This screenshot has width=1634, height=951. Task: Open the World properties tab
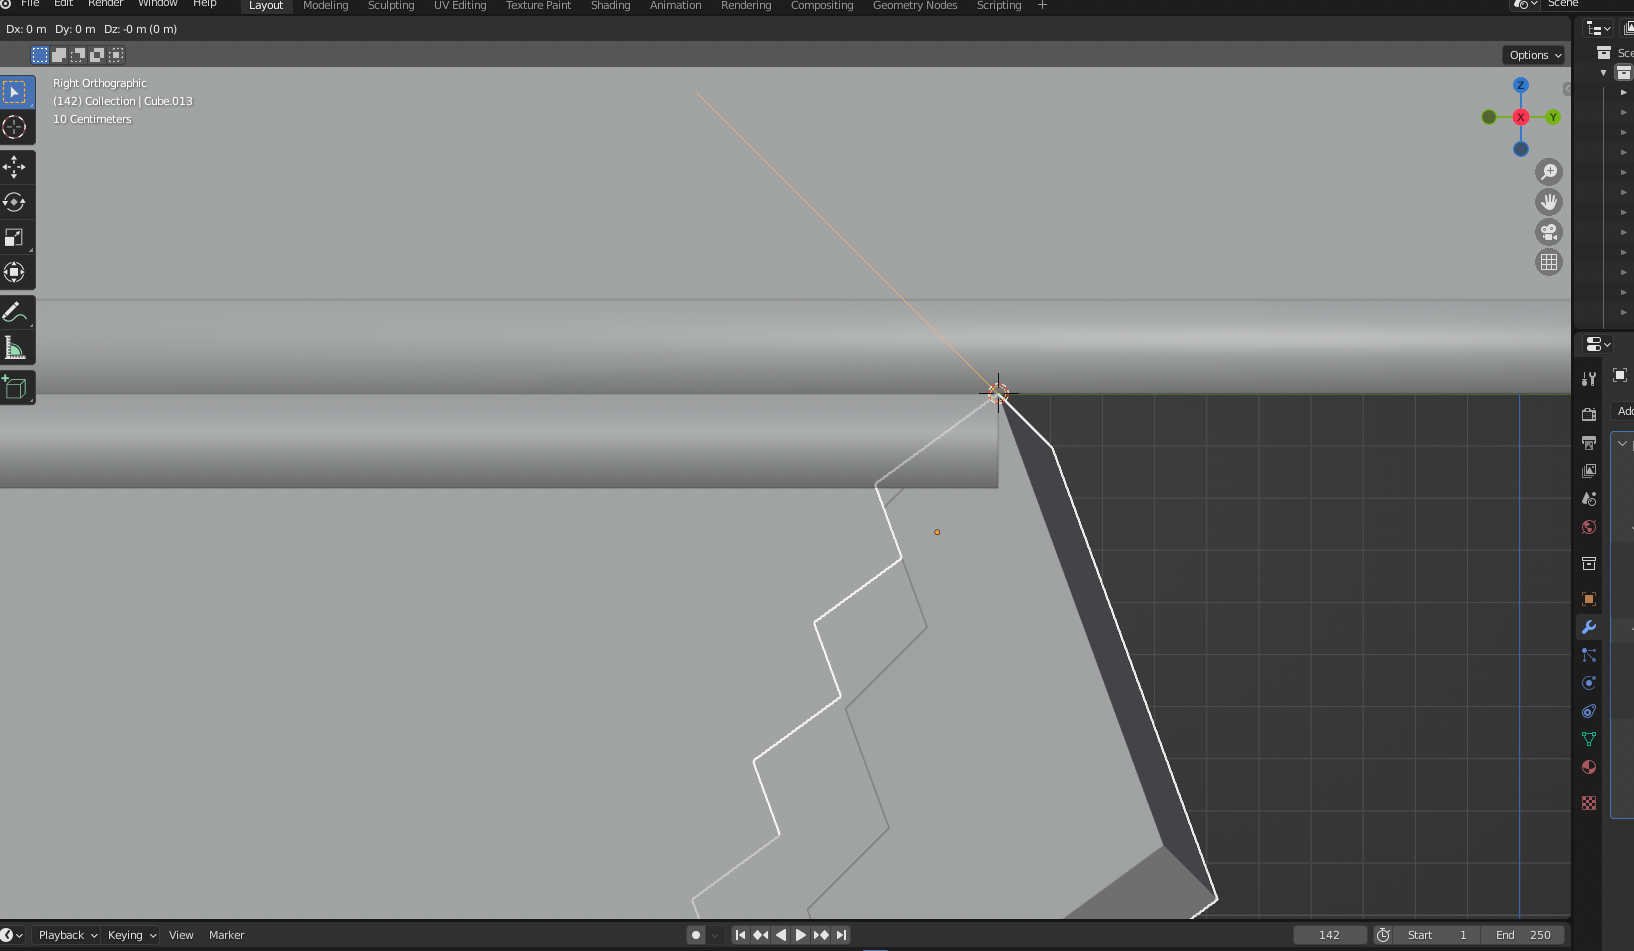coord(1589,527)
